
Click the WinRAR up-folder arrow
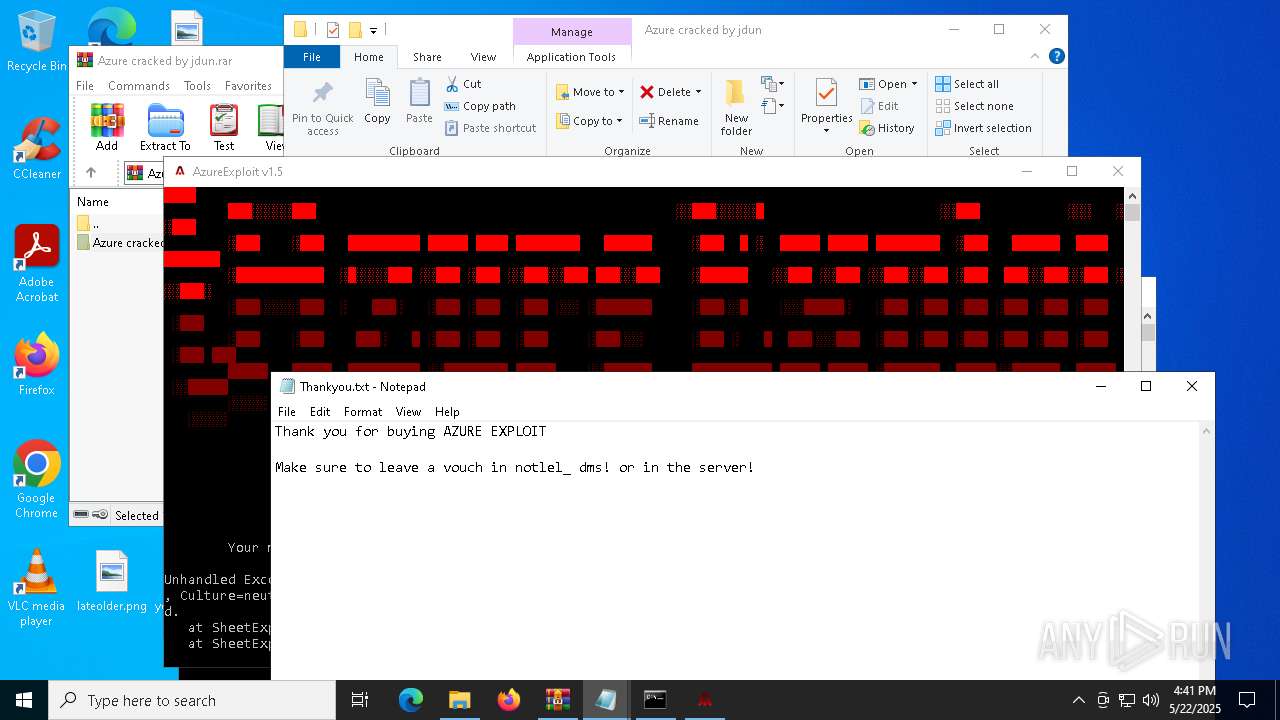tap(91, 173)
